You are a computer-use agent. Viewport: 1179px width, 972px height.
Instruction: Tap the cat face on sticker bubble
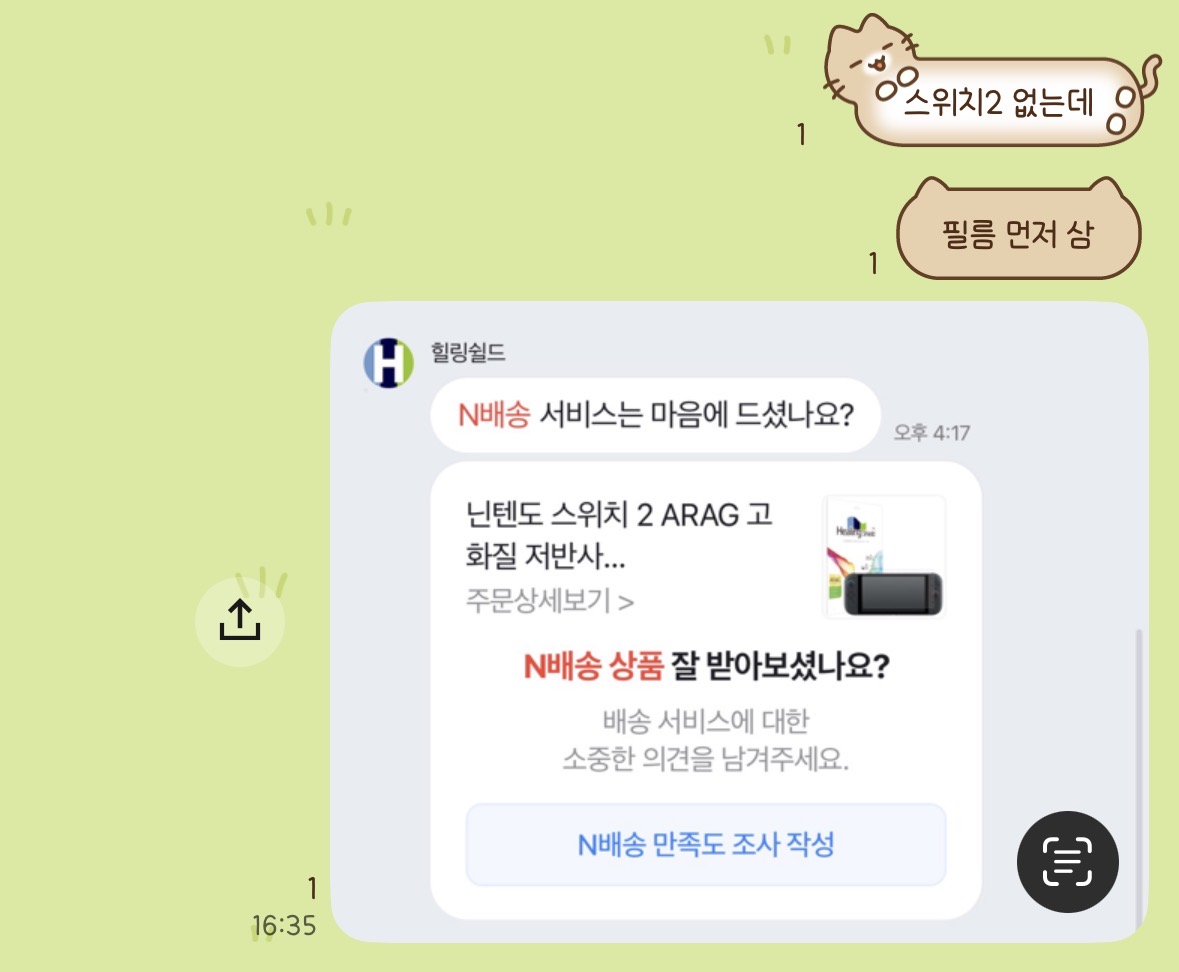(x=871, y=58)
